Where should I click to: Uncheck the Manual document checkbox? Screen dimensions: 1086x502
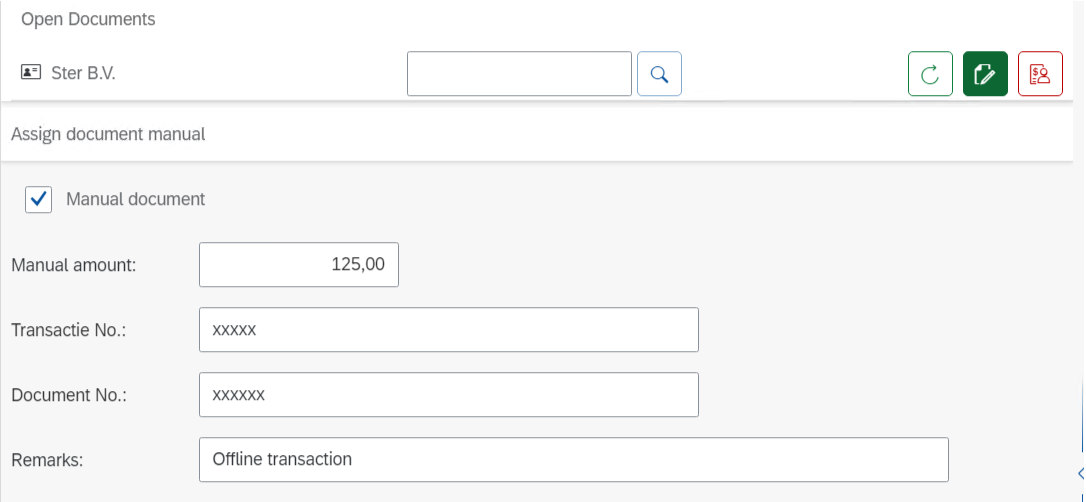tap(39, 199)
